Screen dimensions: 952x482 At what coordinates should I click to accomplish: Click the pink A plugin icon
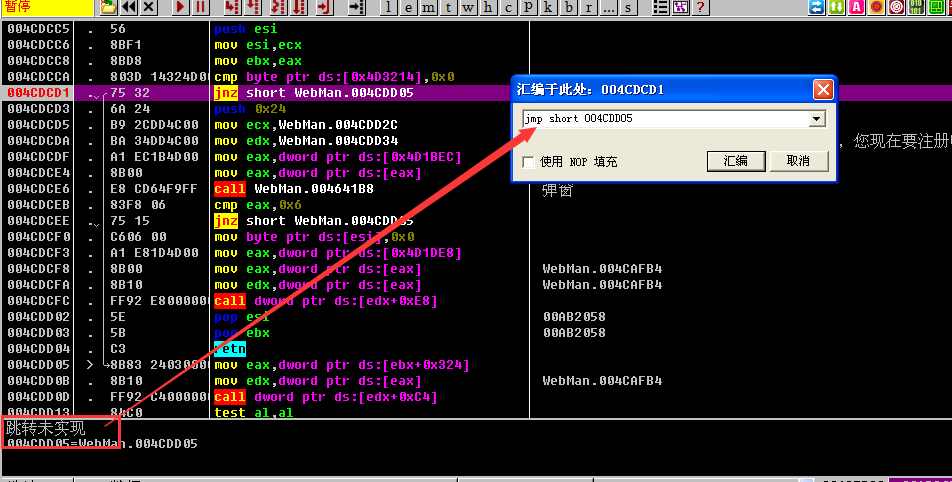857,7
